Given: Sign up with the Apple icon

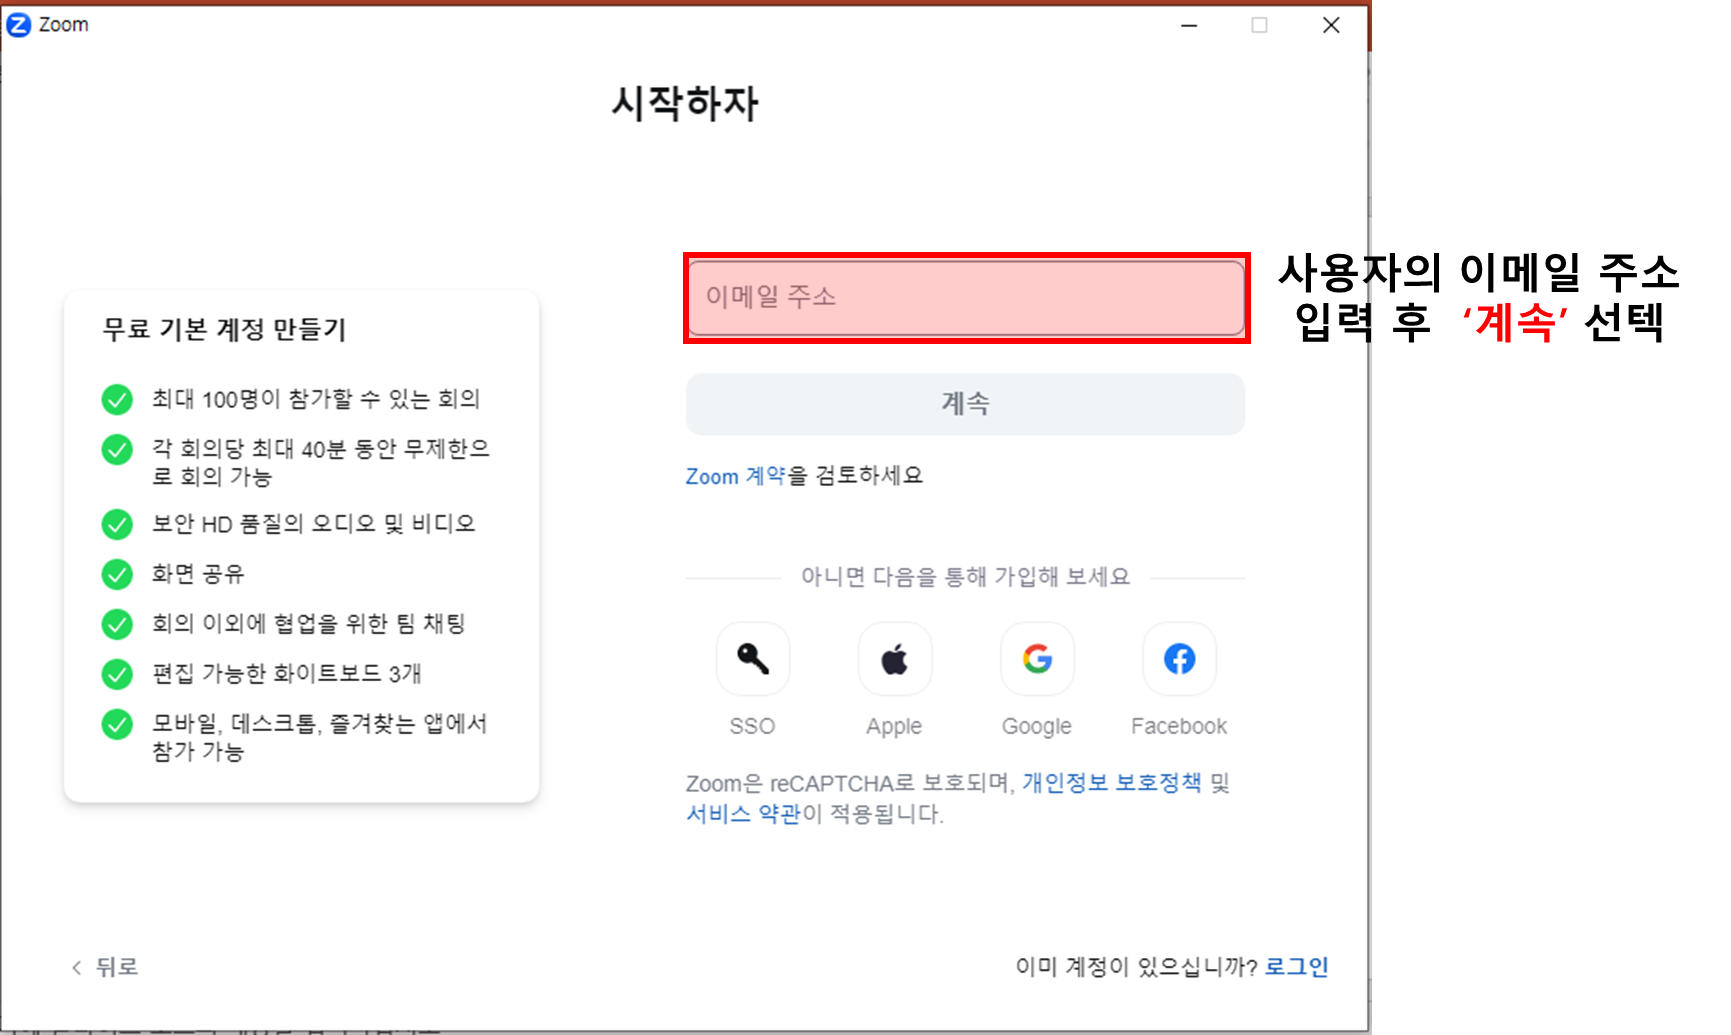Looking at the screenshot, I should [895, 659].
